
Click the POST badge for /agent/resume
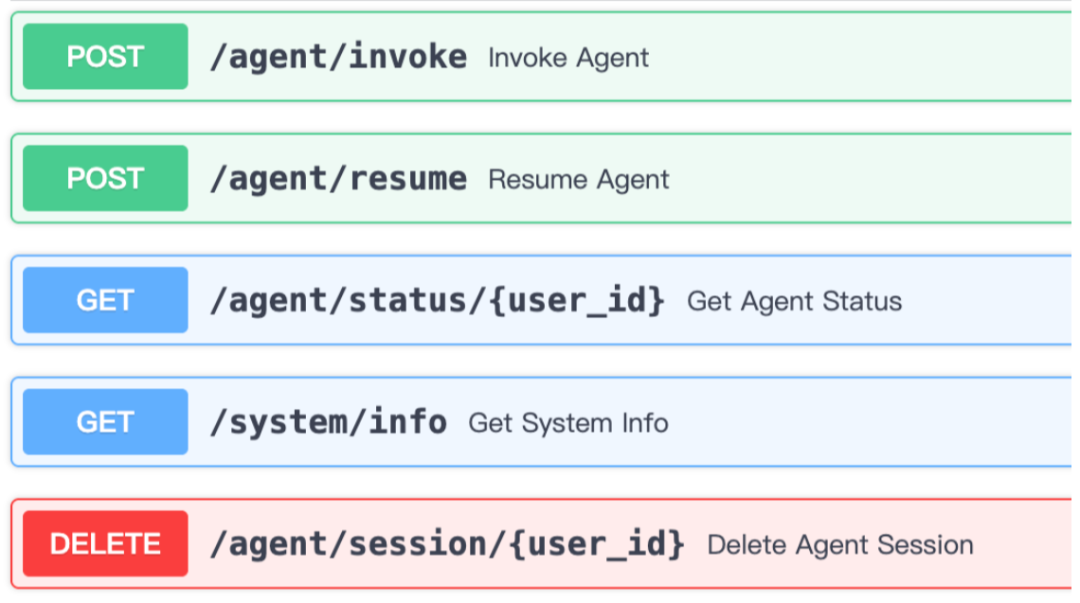[105, 179]
